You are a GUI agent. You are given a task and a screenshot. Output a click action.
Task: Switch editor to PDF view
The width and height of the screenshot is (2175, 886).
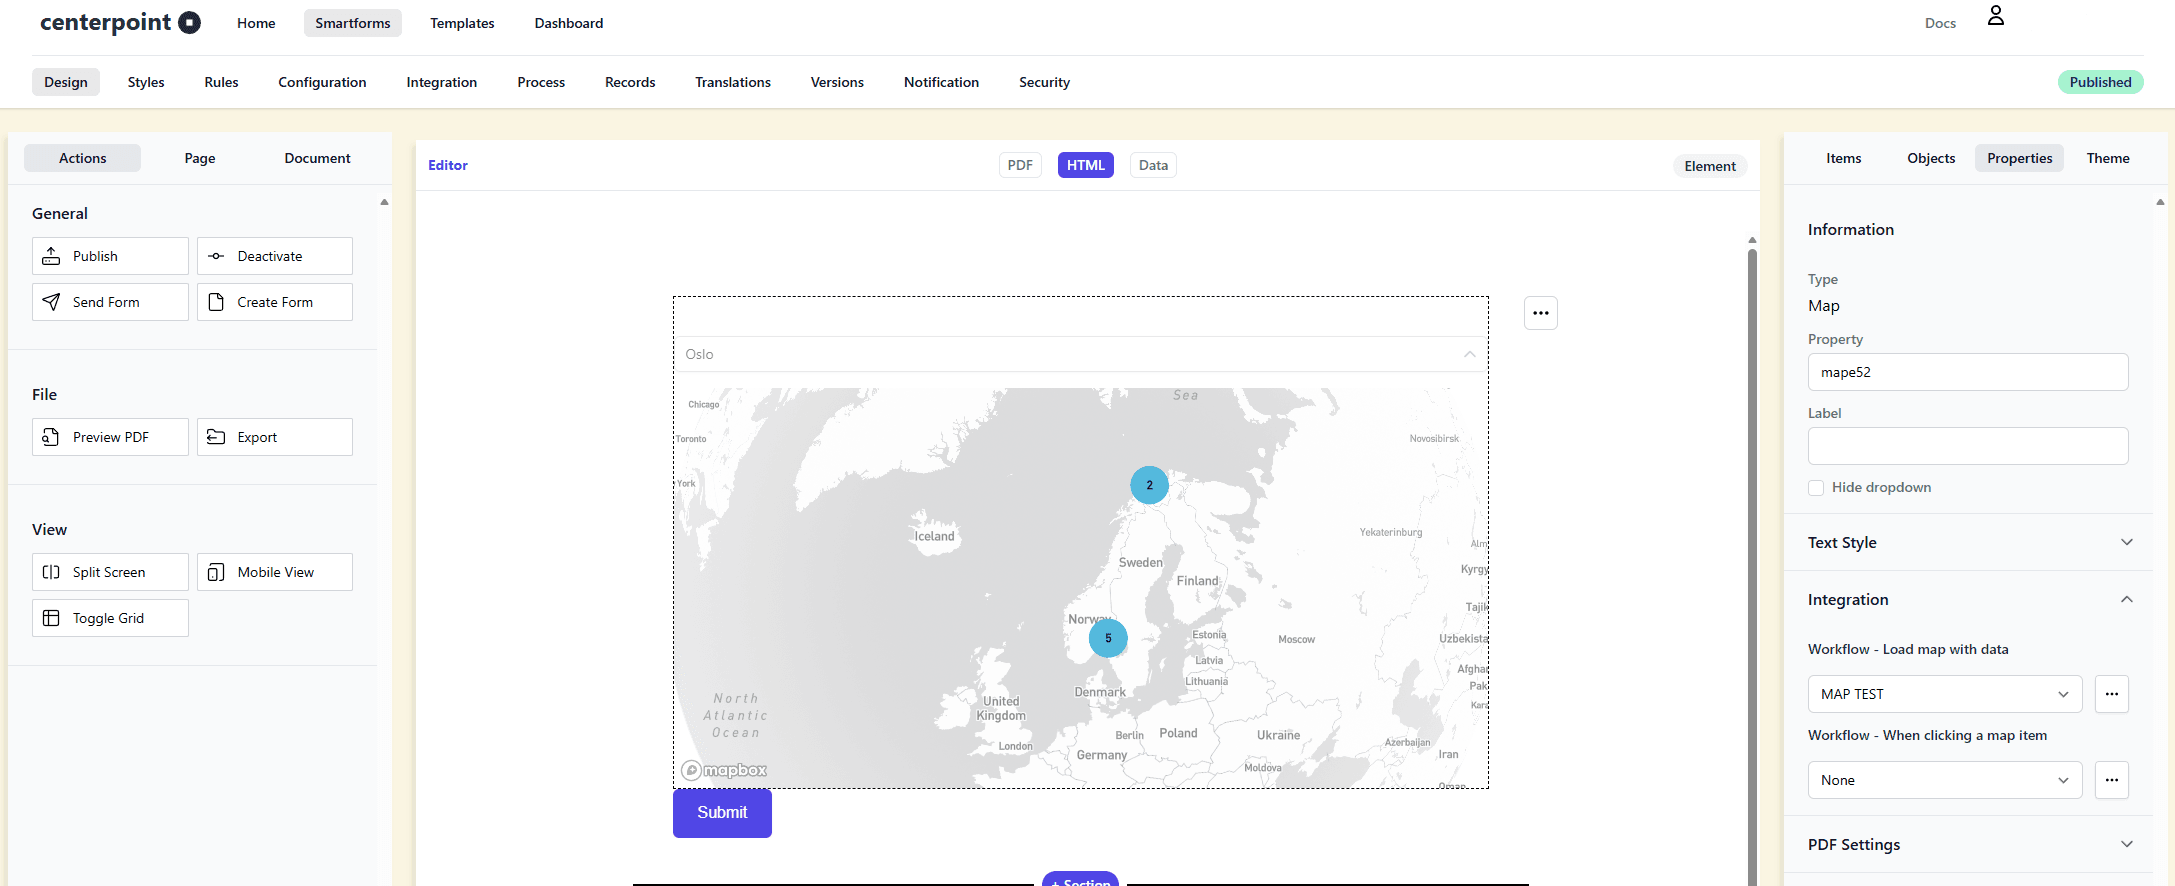pos(1020,165)
